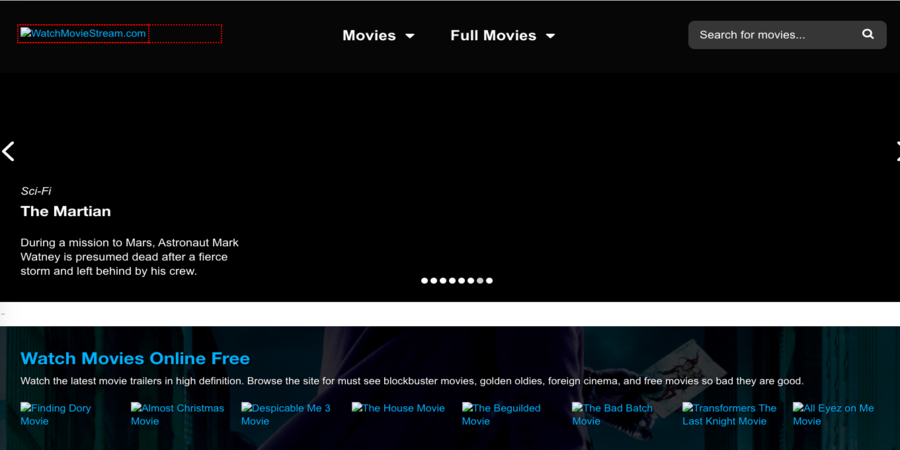This screenshot has height=450, width=900.
Task: Click the WatchMovieStream.com logo
Action: click(x=84, y=34)
